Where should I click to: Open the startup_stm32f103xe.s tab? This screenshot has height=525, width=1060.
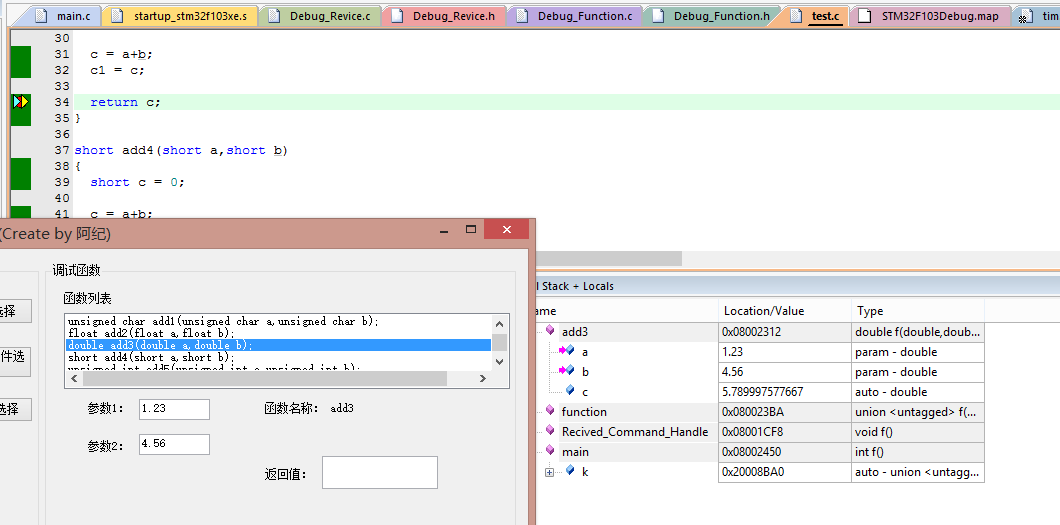pyautogui.click(x=190, y=17)
